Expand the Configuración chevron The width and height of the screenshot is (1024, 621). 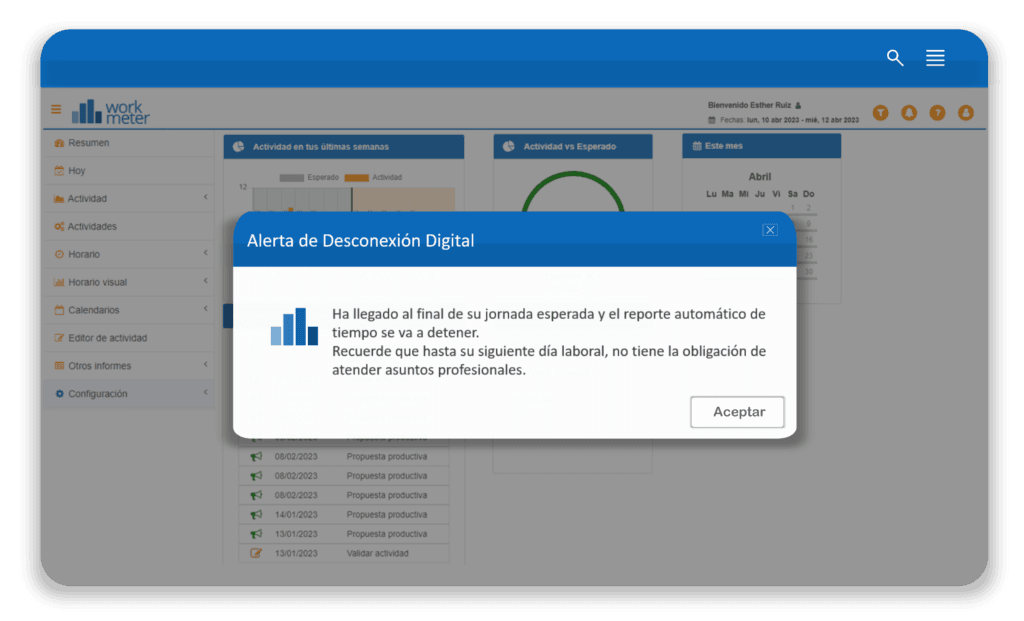[206, 393]
